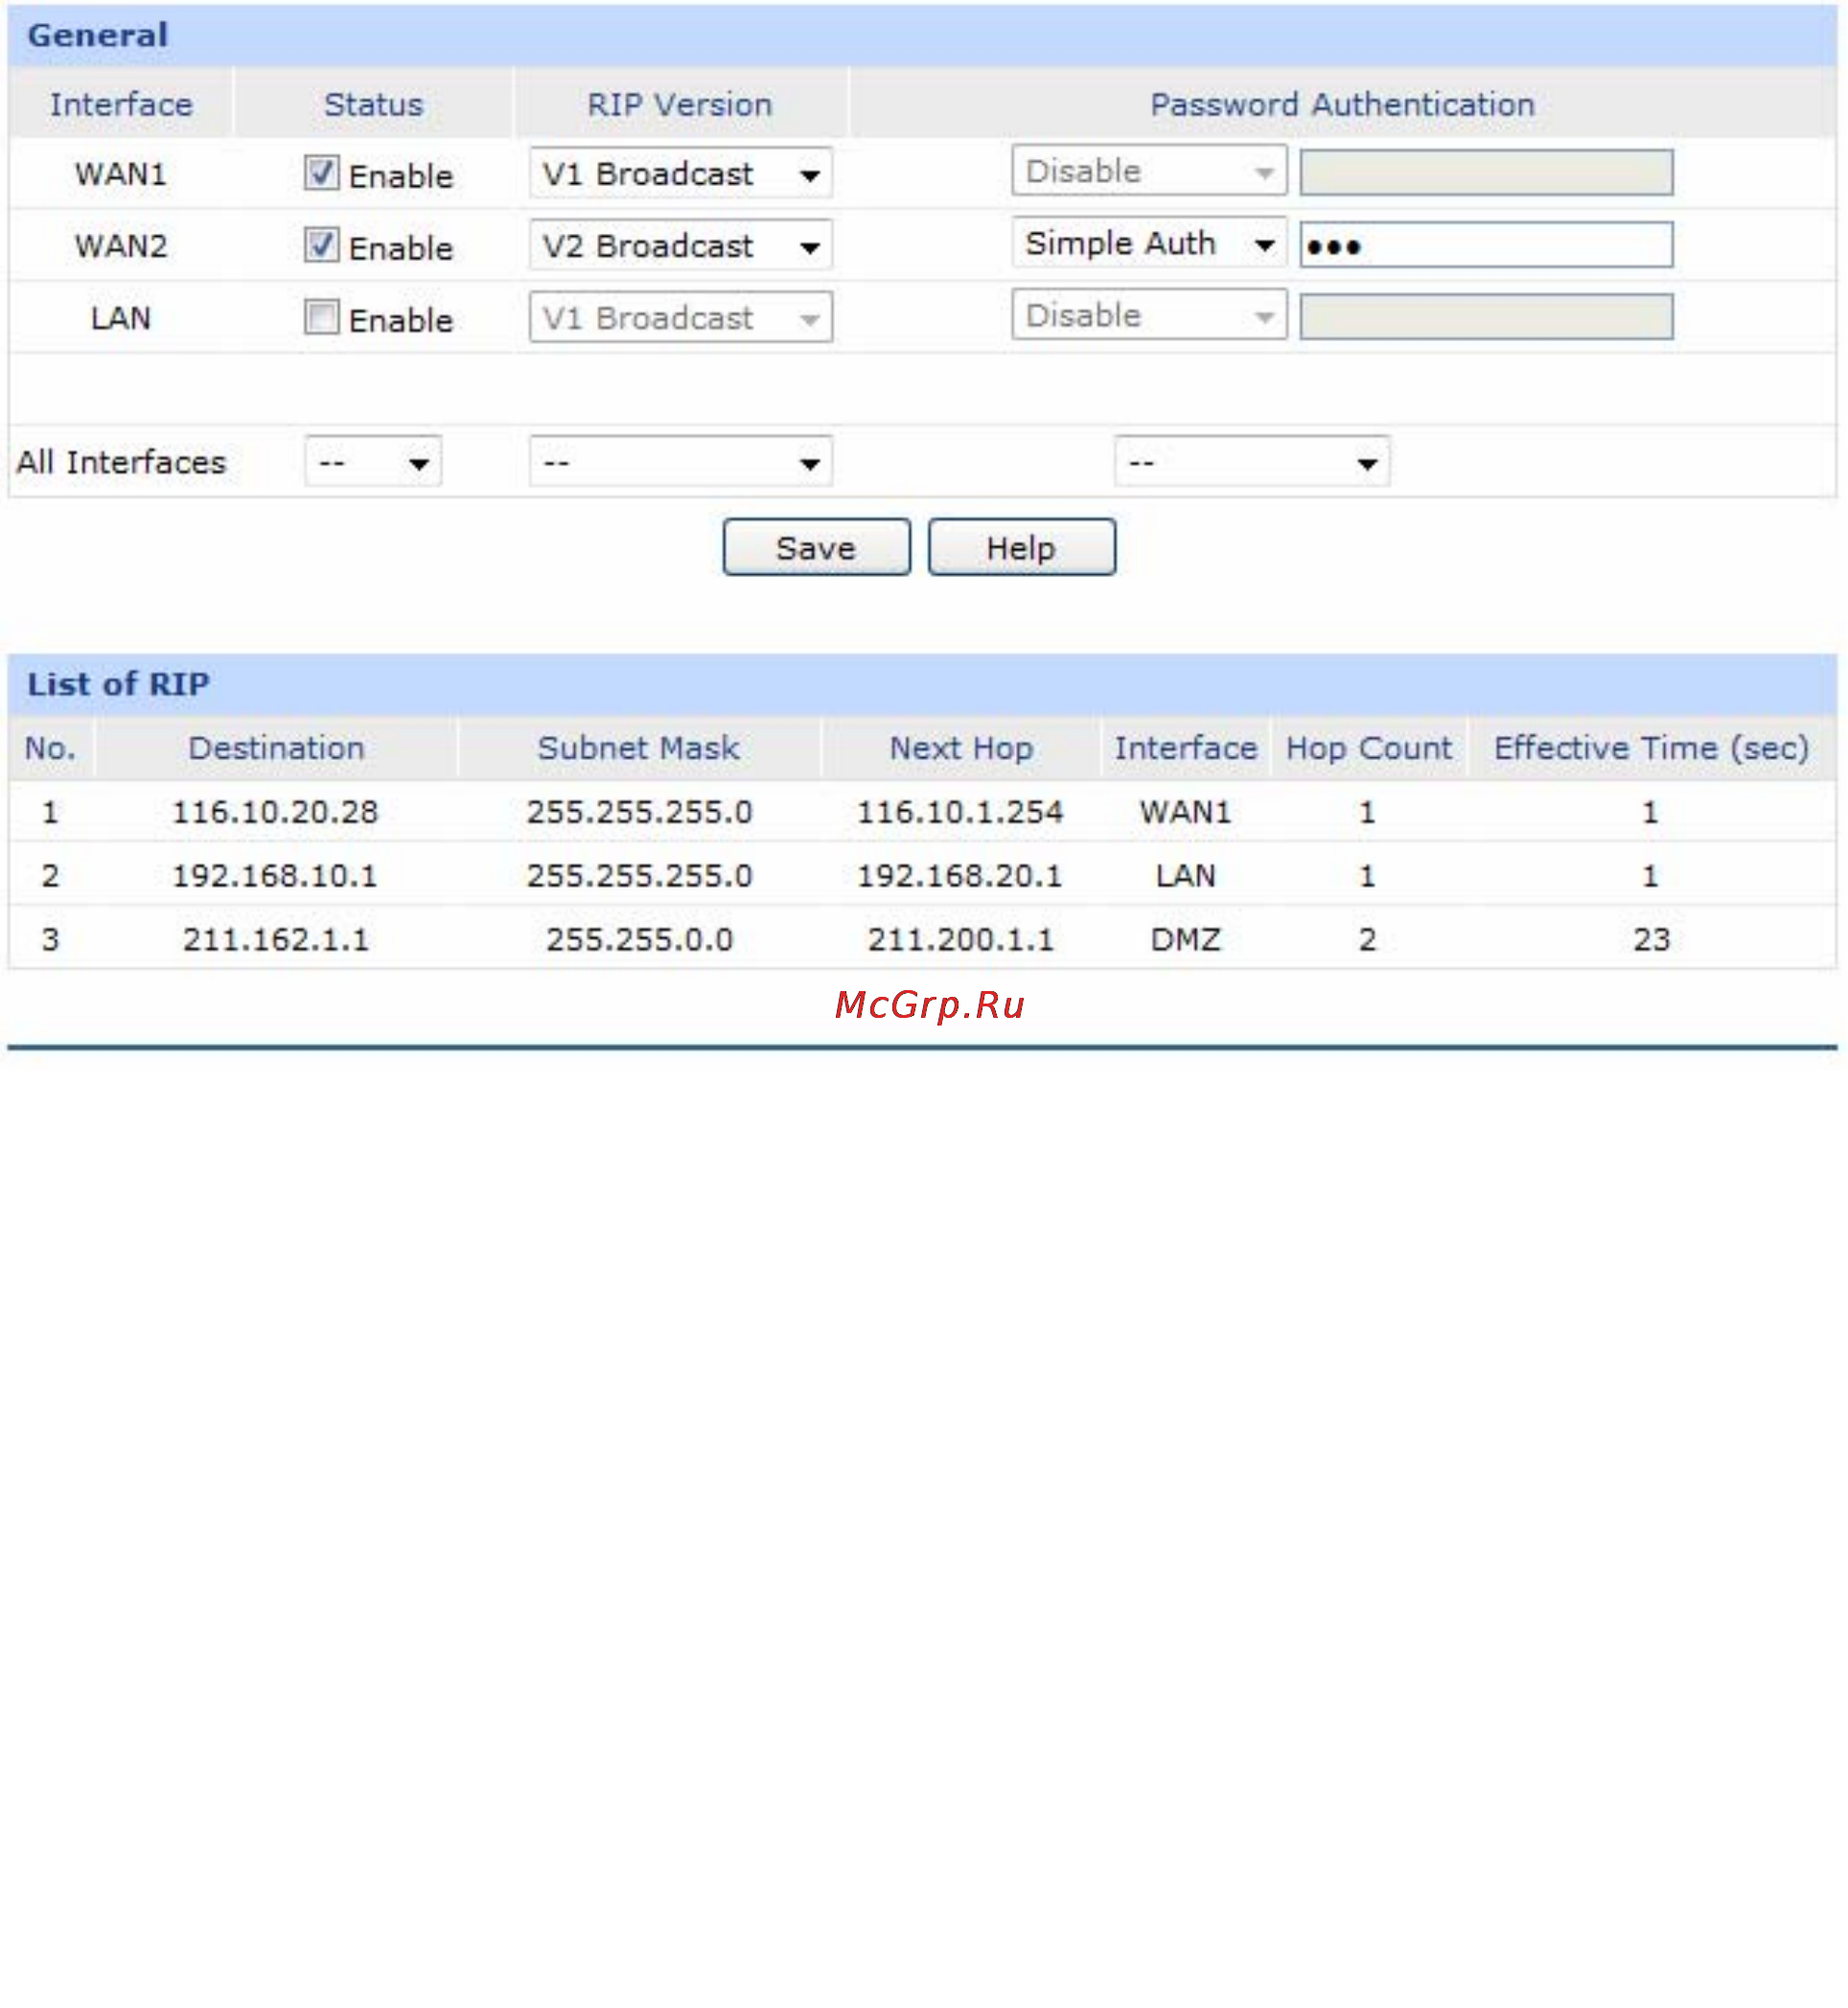Viewport: 1848px width, 2008px height.
Task: Click the Help button
Action: pyautogui.click(x=1022, y=548)
